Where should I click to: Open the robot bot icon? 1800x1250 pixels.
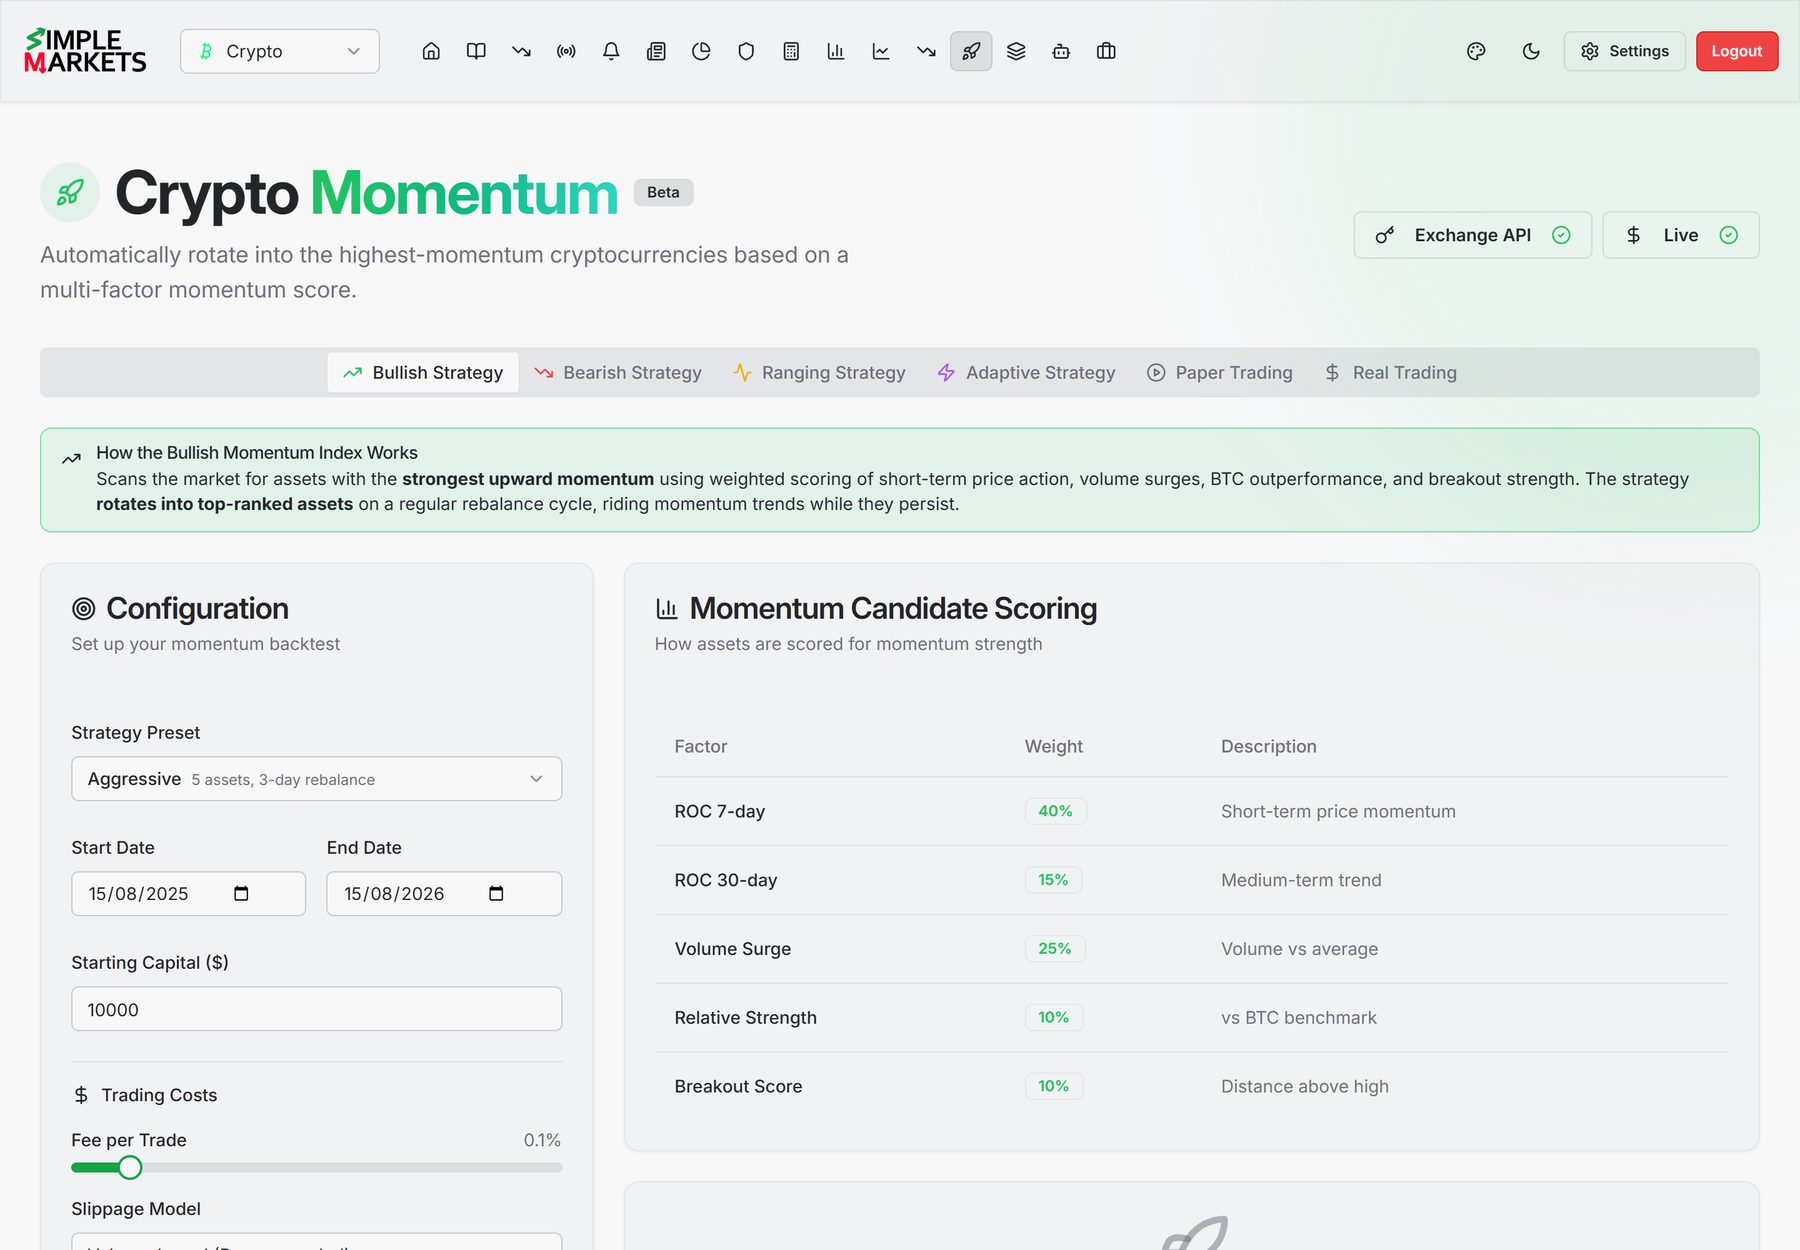(x=1061, y=51)
